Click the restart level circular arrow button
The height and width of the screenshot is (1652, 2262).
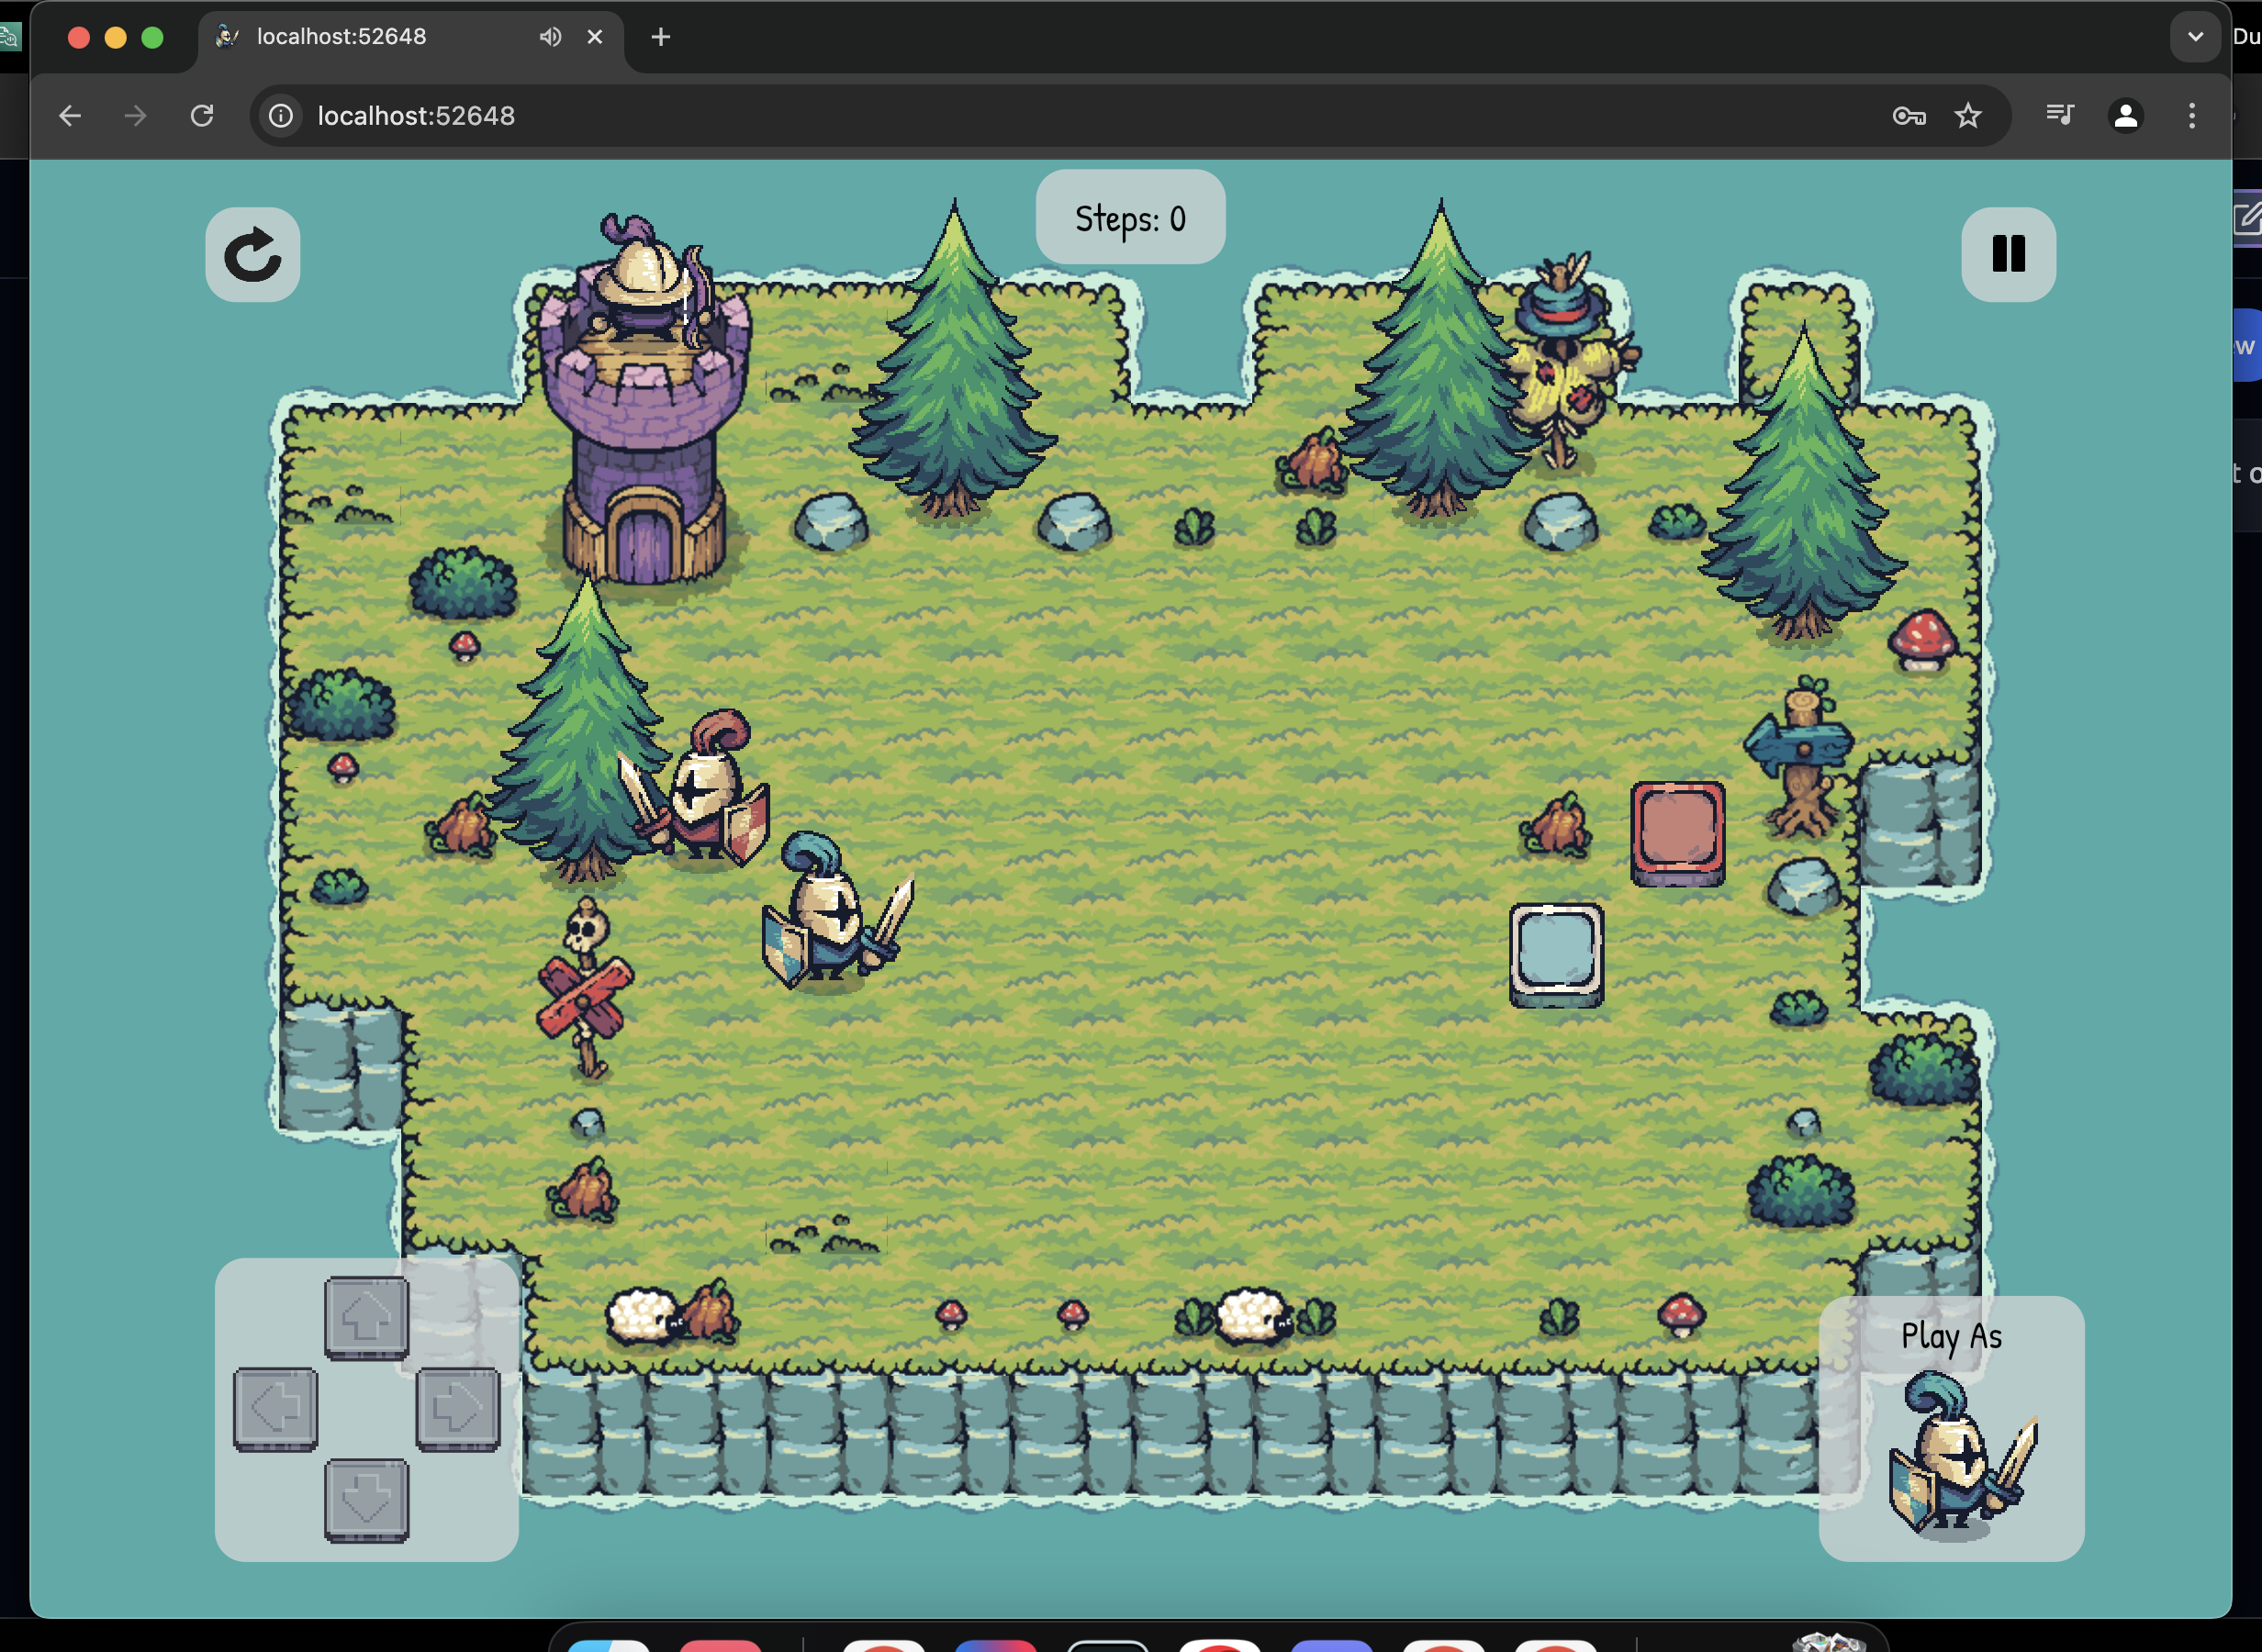click(x=252, y=255)
